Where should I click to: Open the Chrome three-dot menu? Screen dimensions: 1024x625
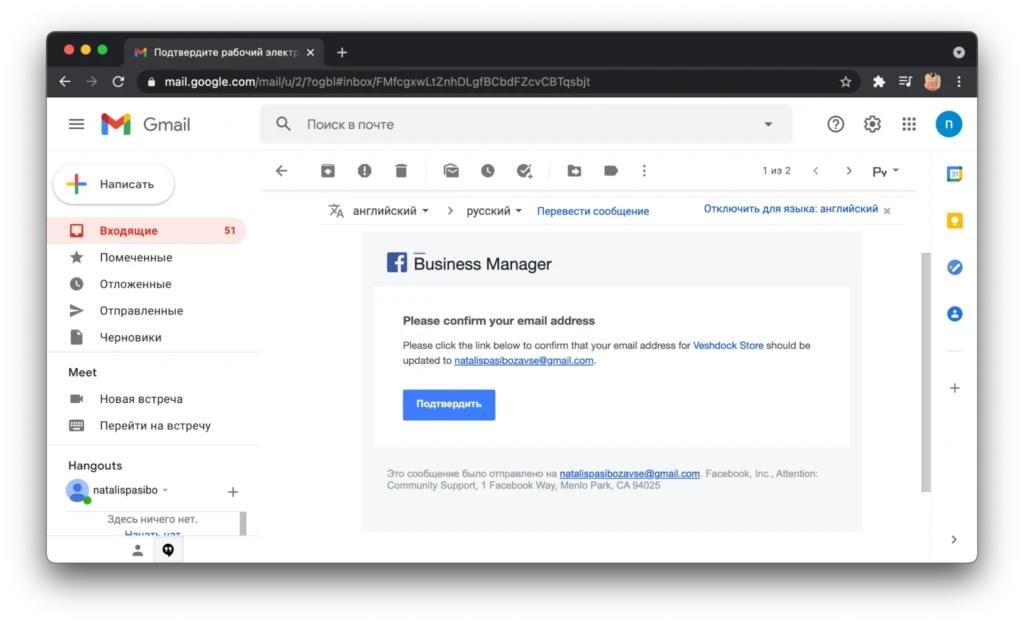point(959,82)
